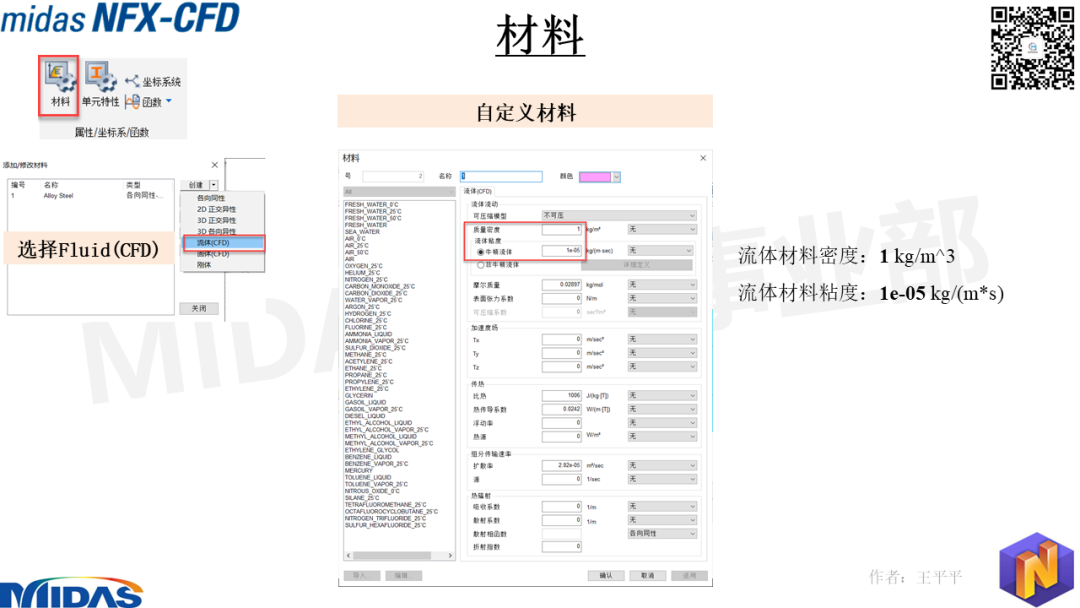The image size is (1080, 608).
Task: Expand the 函数 dropdown arrow
Action: pos(169,101)
